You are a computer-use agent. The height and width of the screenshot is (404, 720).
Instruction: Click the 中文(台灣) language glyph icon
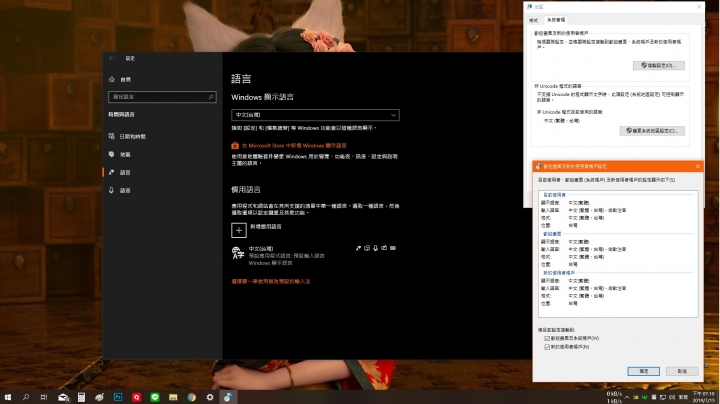pos(237,252)
